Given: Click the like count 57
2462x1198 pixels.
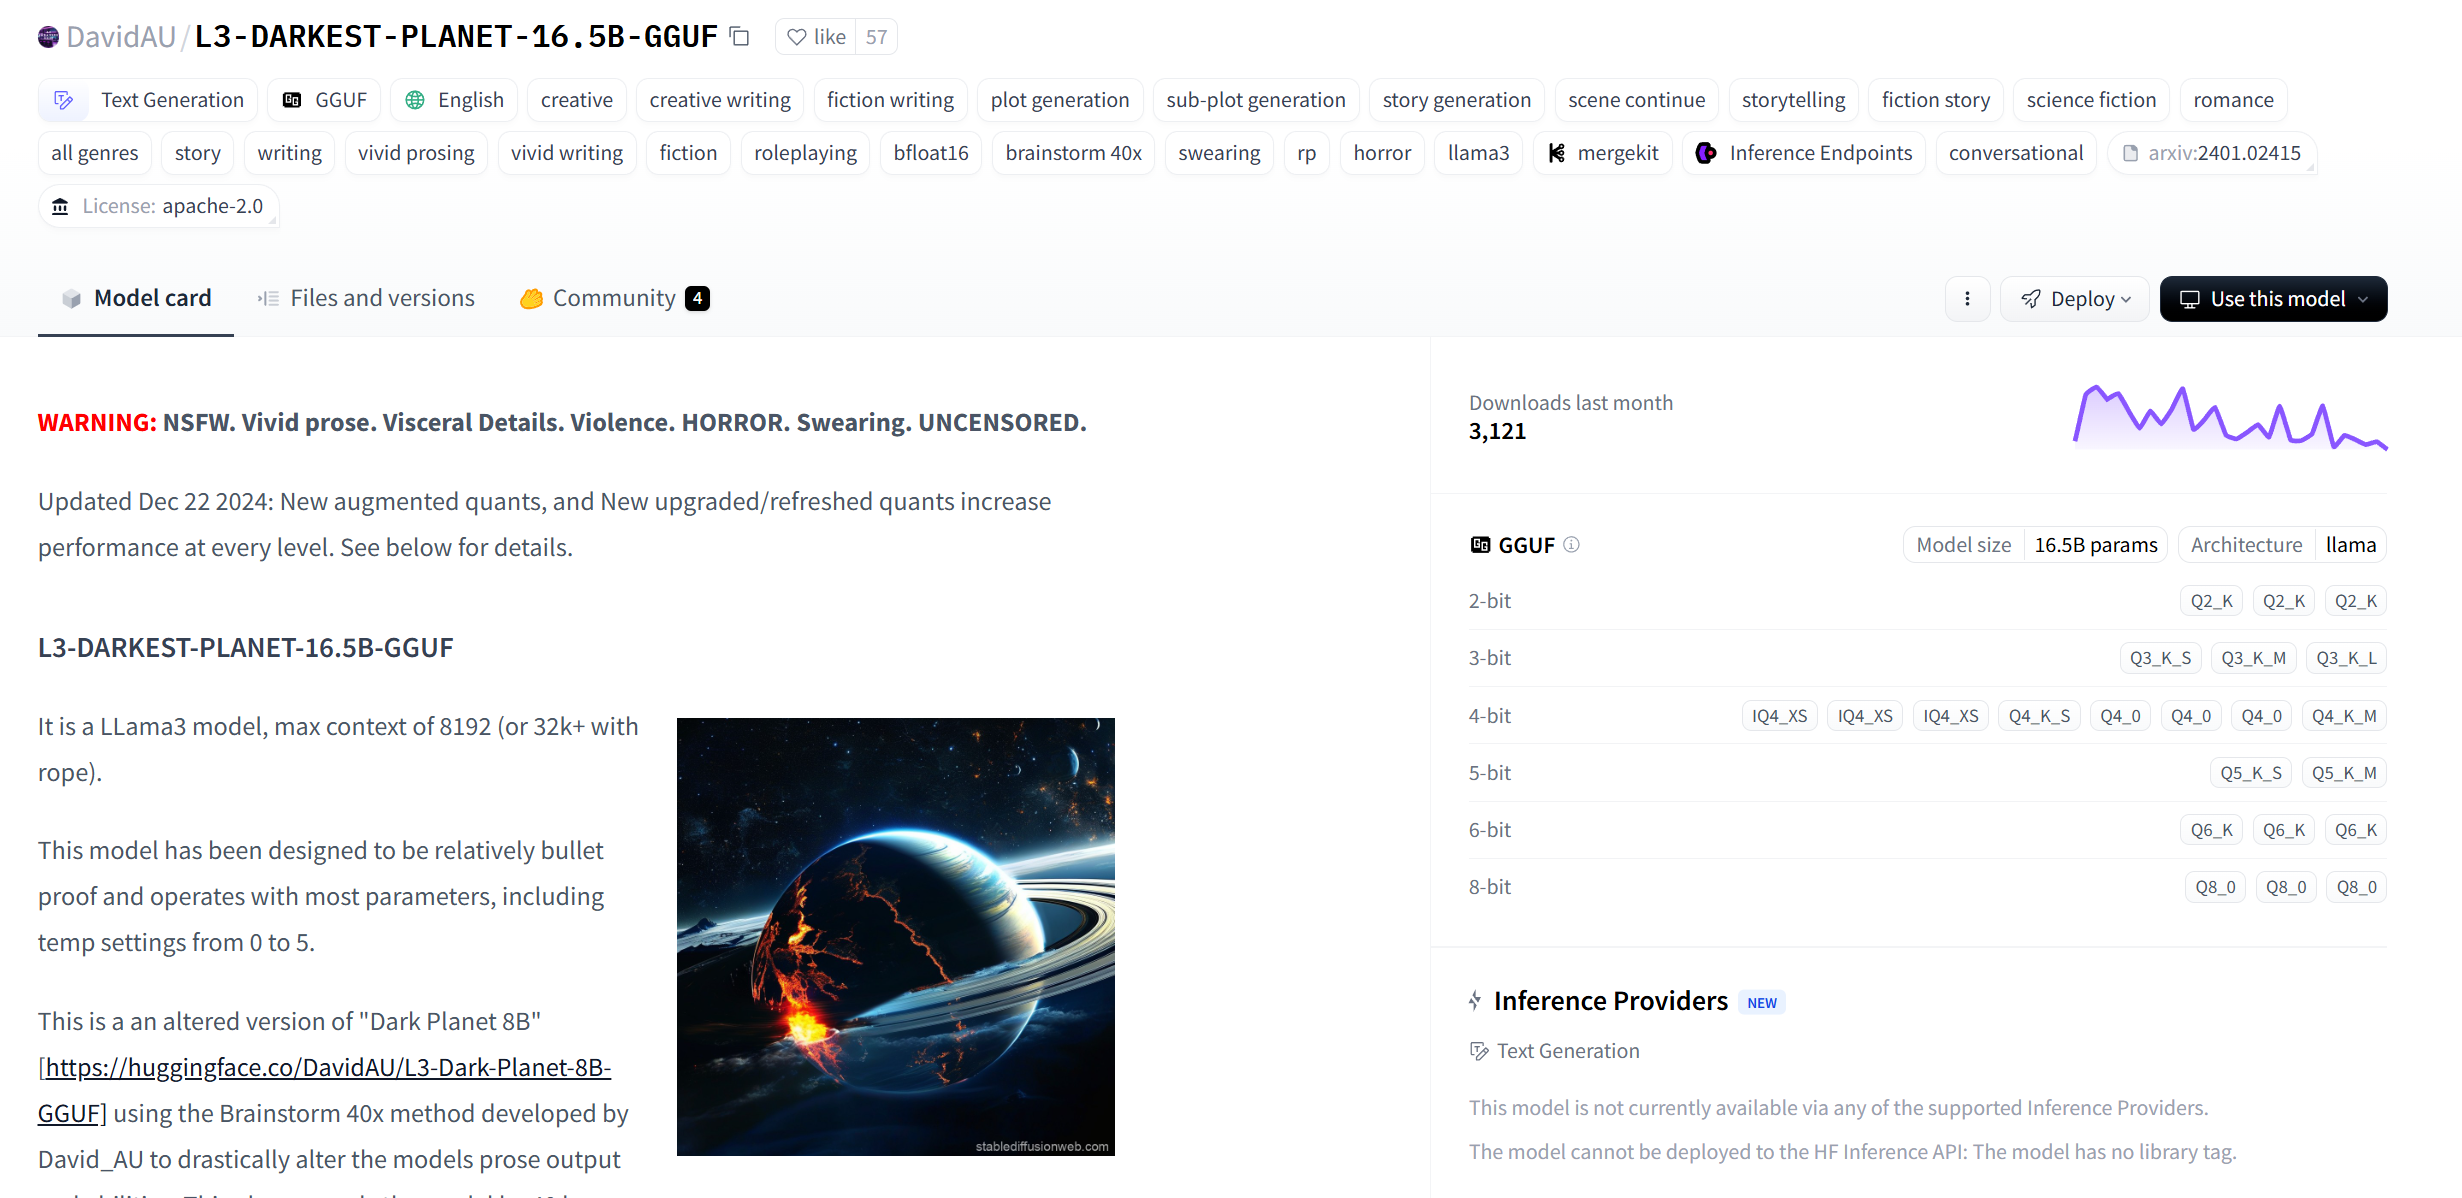Looking at the screenshot, I should pos(876,37).
